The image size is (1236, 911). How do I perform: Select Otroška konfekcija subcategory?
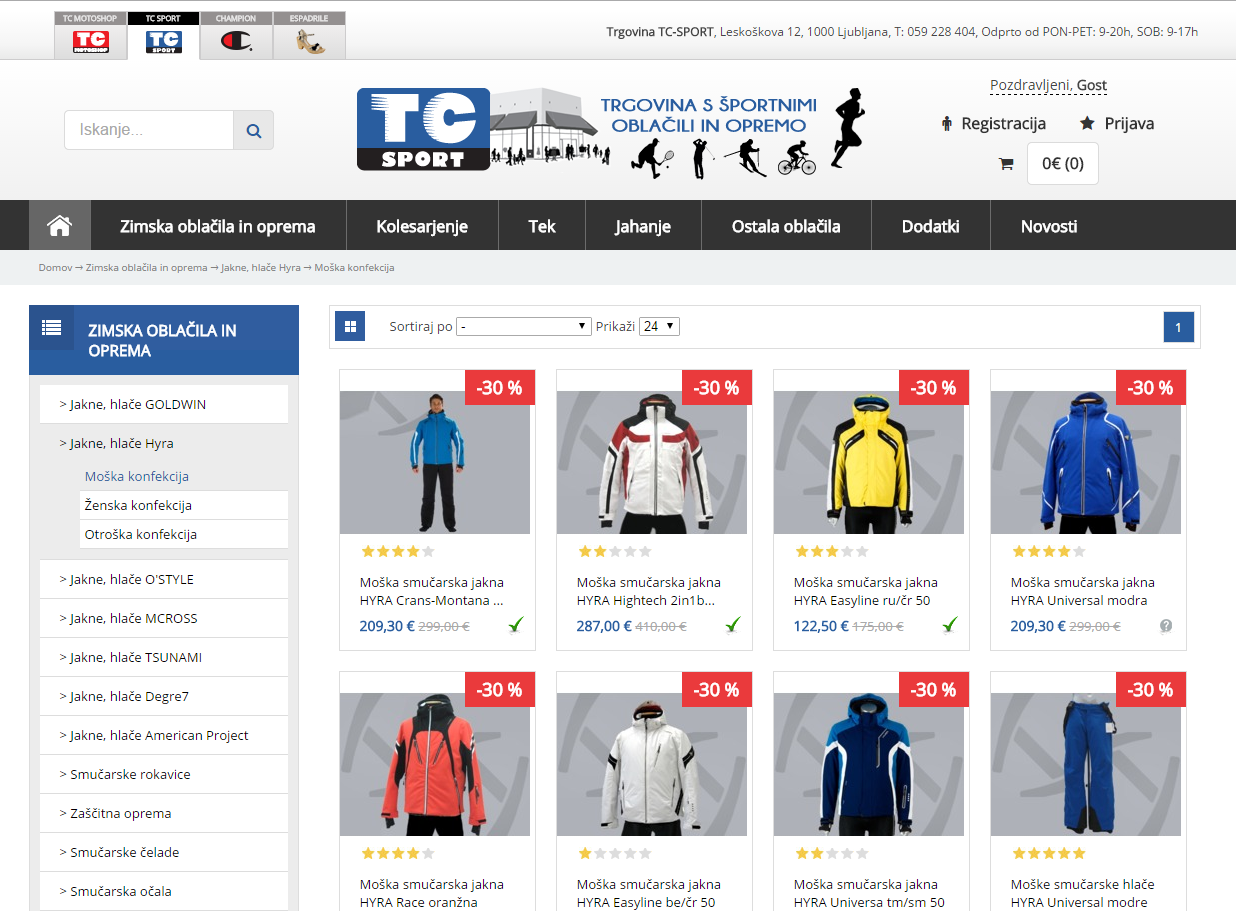(184, 534)
